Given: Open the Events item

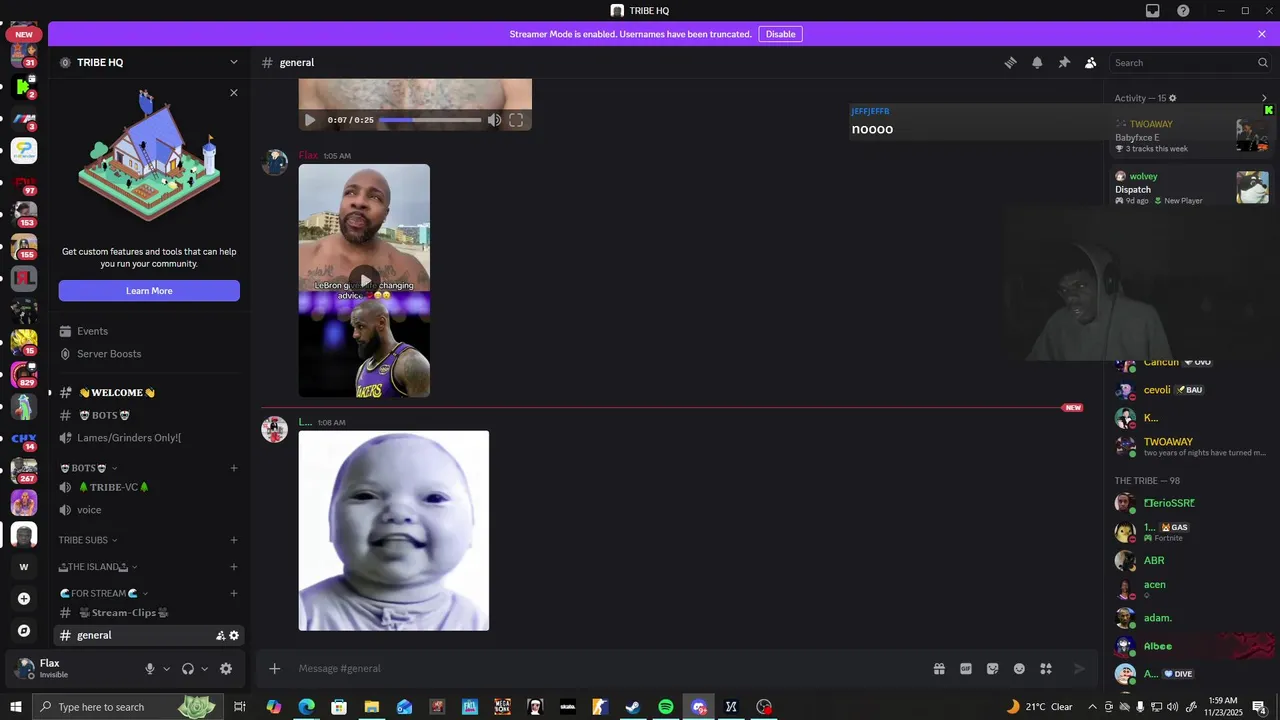Looking at the screenshot, I should point(149,331).
